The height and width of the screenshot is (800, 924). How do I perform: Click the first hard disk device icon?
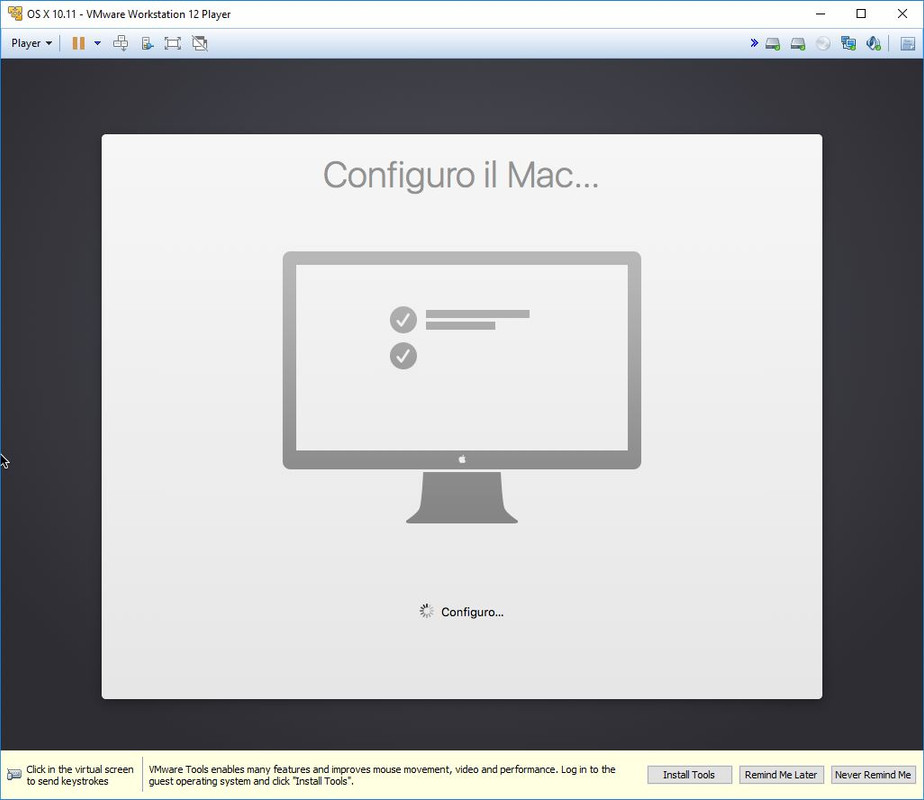[773, 44]
